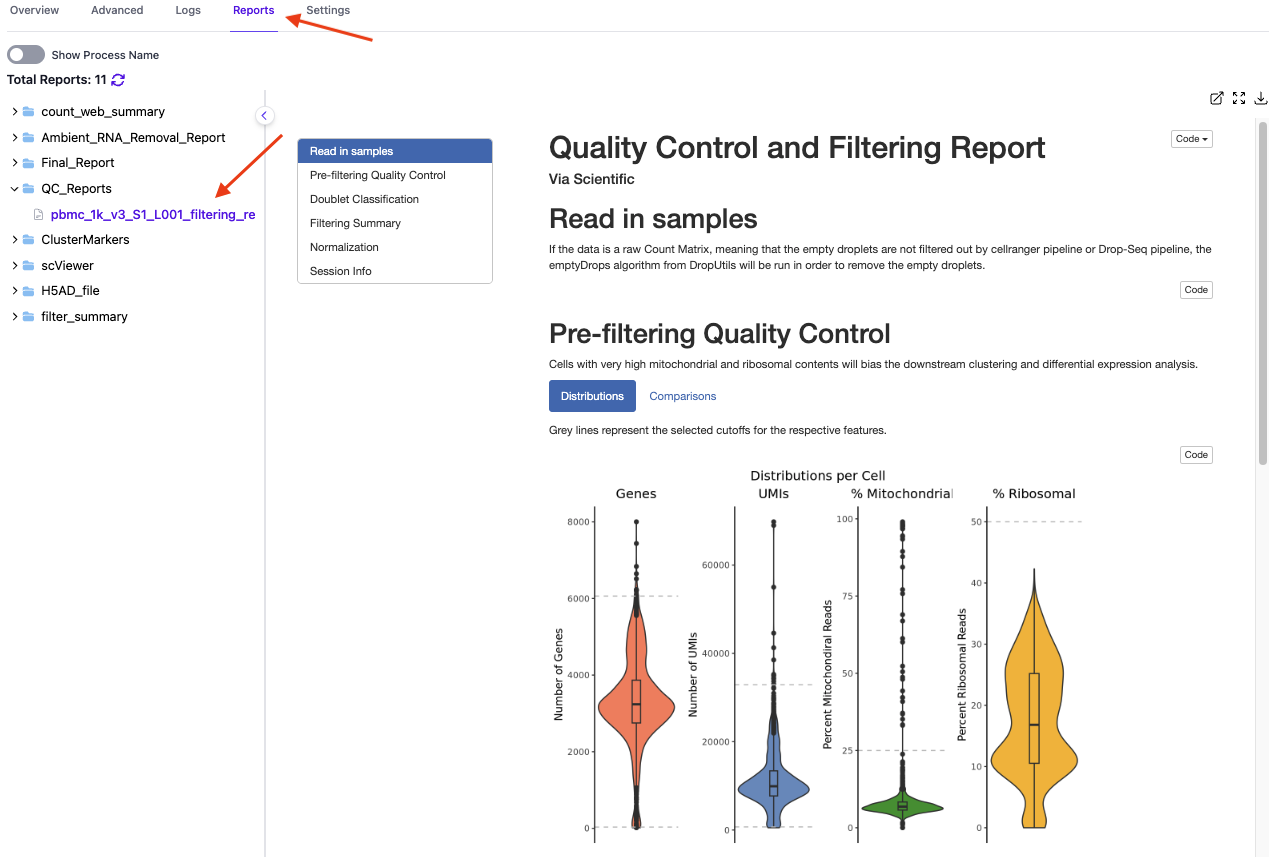Select the Distributions toggle button
This screenshot has width=1284, height=857.
592,396
